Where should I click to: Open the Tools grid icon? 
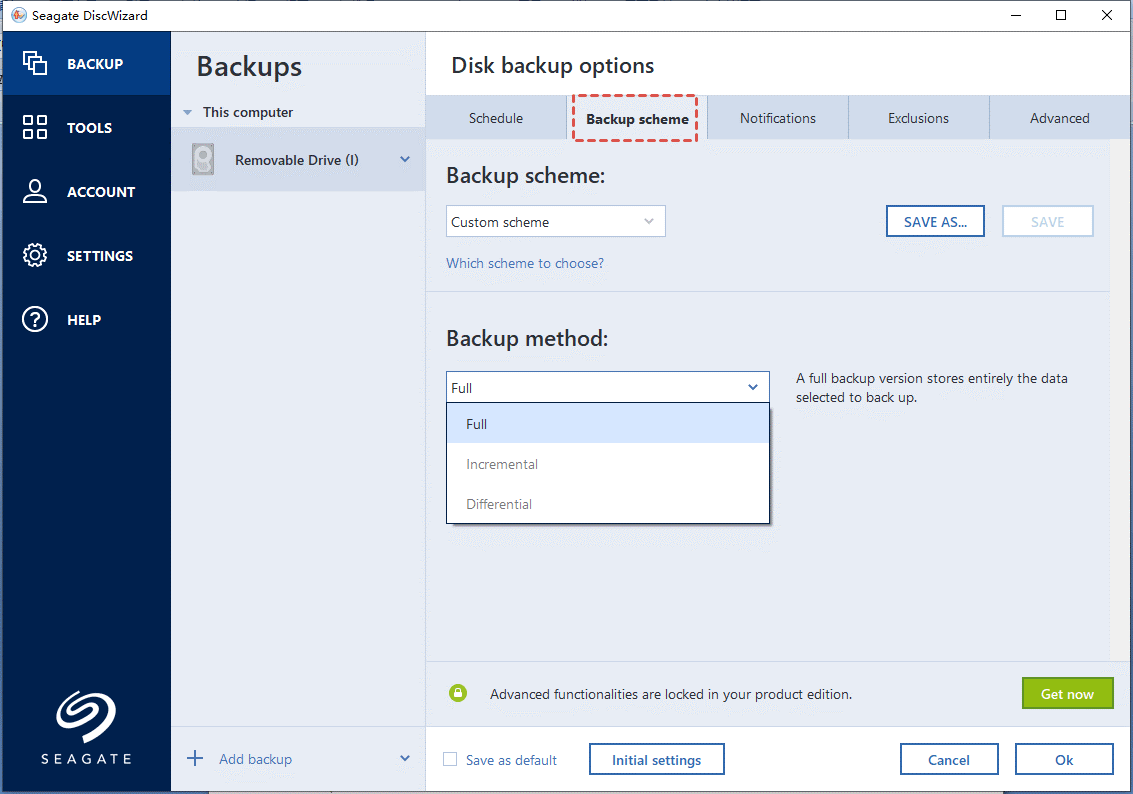(35, 127)
